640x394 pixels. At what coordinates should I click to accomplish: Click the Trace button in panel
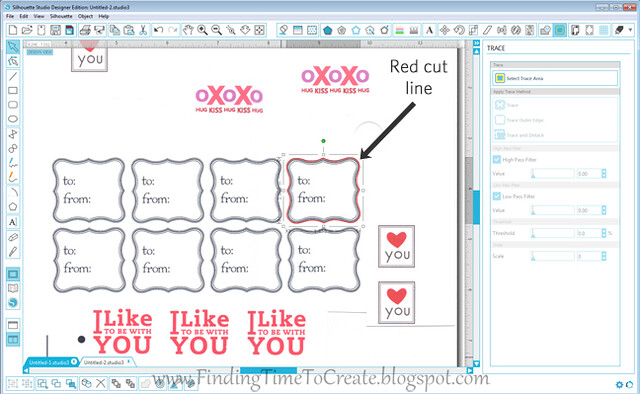[x=507, y=105]
